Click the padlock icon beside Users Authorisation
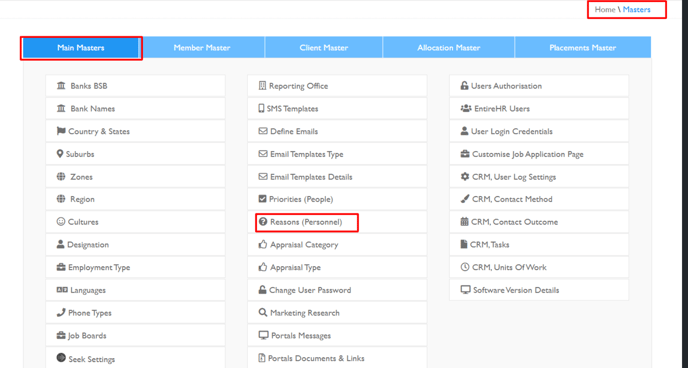Viewport: 688px width, 368px height. tap(464, 86)
